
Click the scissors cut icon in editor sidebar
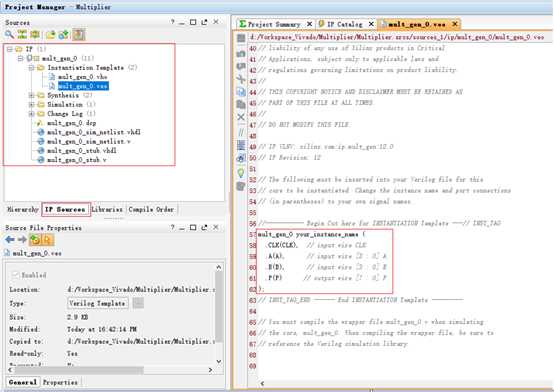coord(241,79)
